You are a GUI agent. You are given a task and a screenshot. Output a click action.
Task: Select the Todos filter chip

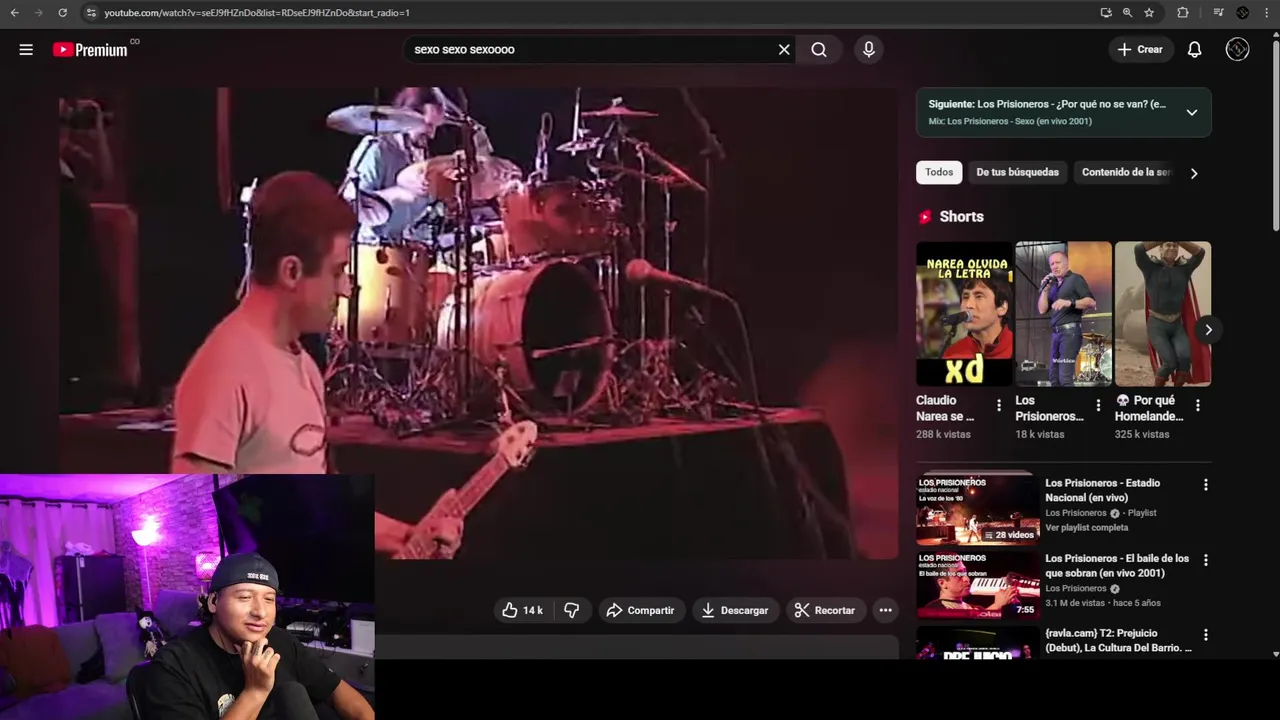pyautogui.click(x=939, y=172)
